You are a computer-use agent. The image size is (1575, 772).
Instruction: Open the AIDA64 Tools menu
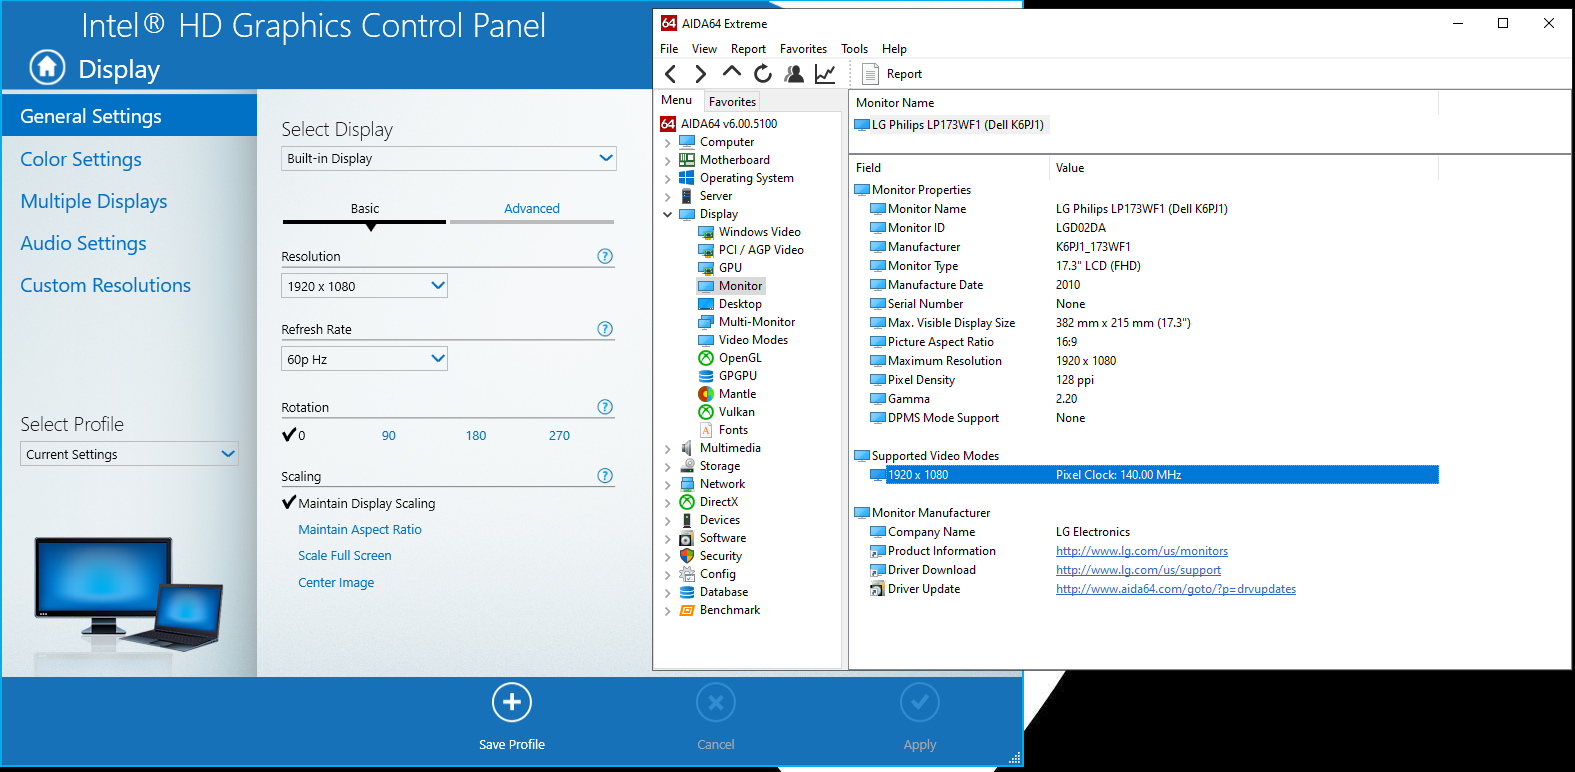[854, 49]
